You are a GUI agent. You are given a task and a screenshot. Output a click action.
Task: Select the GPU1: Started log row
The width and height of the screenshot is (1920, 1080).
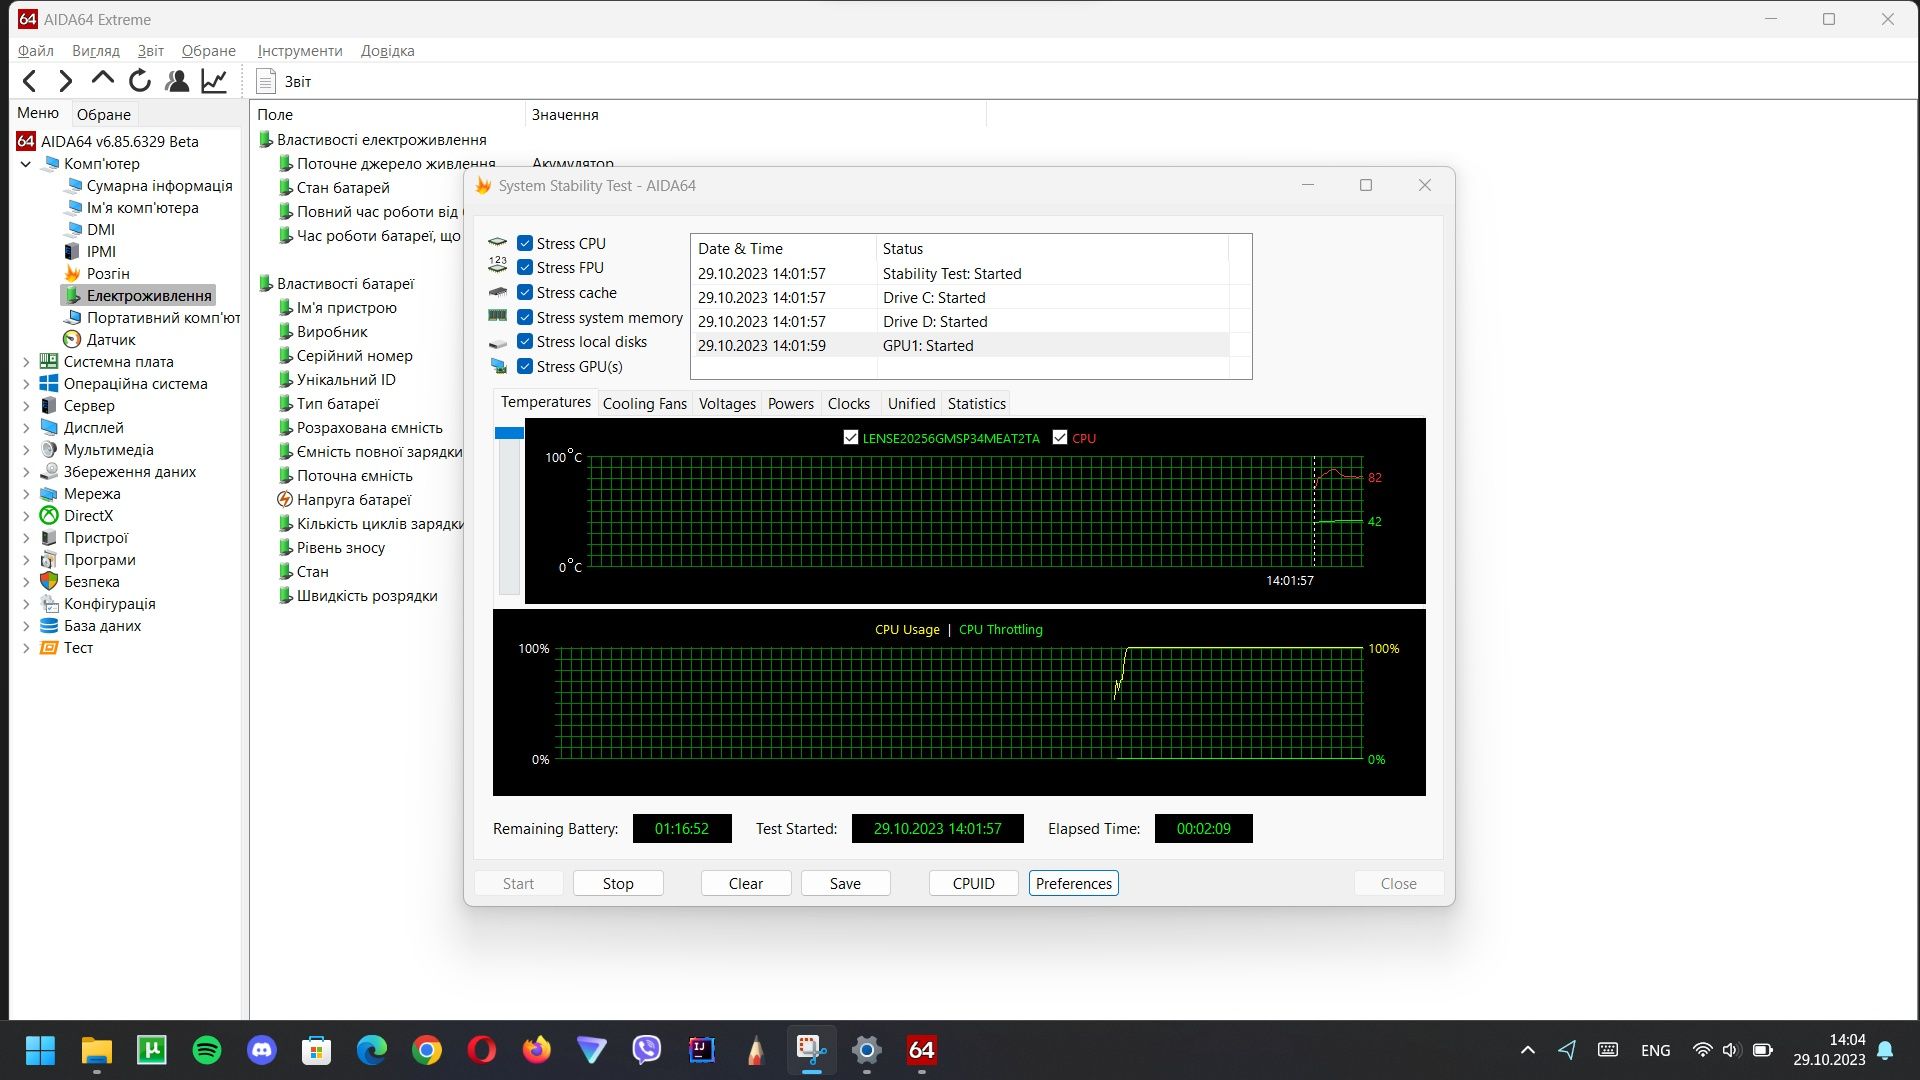tap(959, 346)
